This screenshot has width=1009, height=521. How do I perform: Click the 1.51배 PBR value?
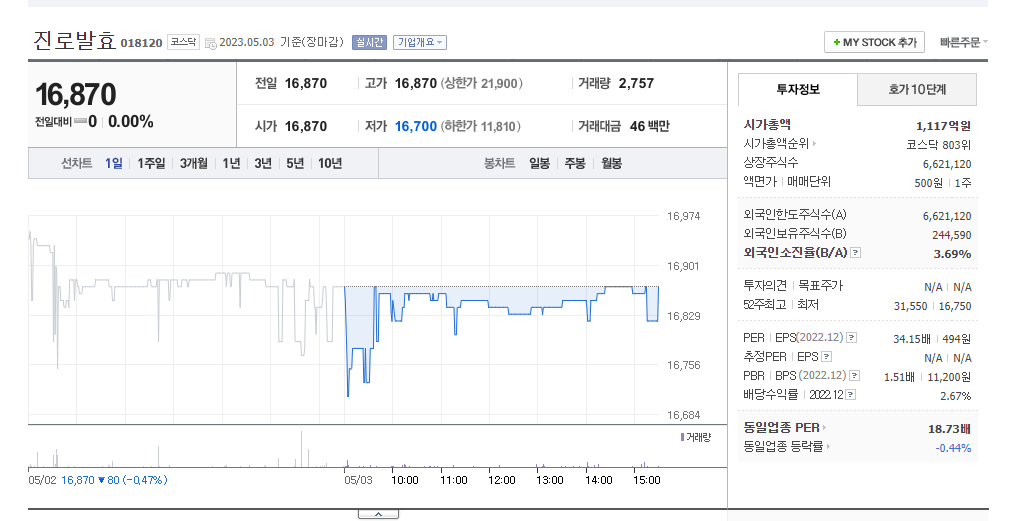899,376
